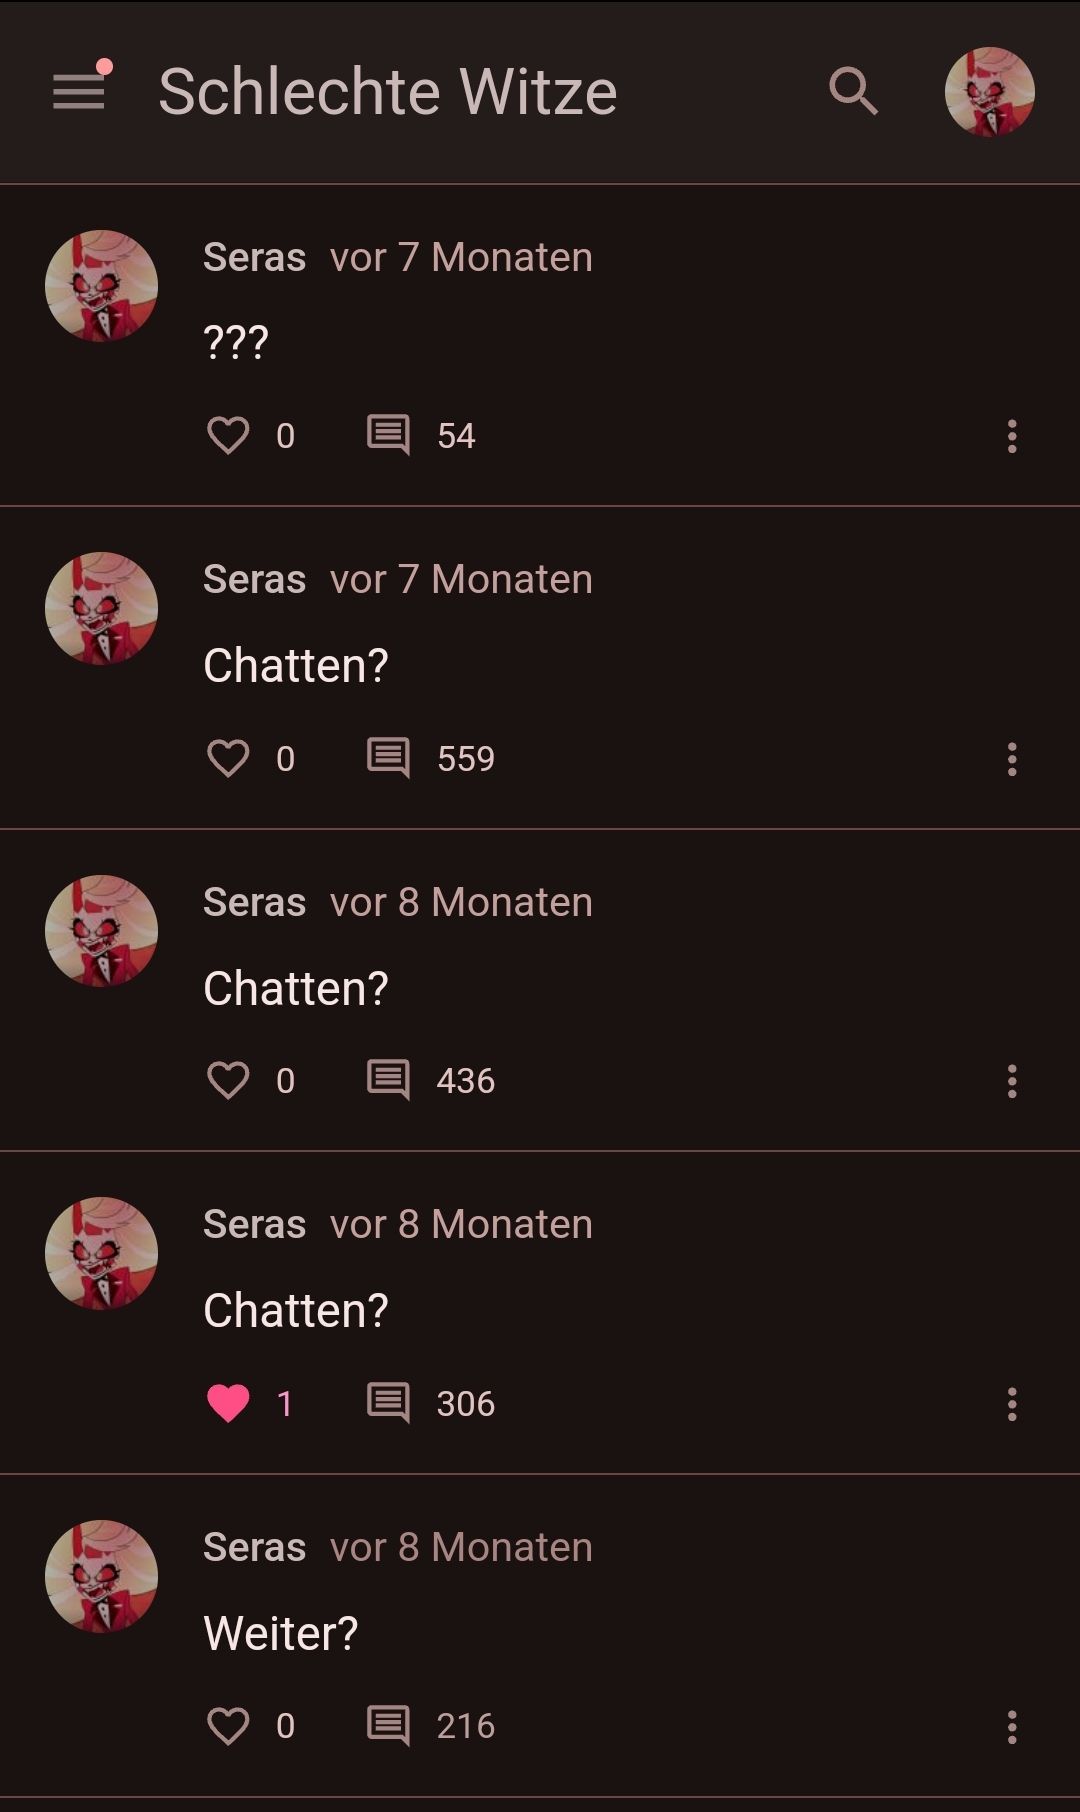Open comments icon with 436 replies

pyautogui.click(x=388, y=1081)
